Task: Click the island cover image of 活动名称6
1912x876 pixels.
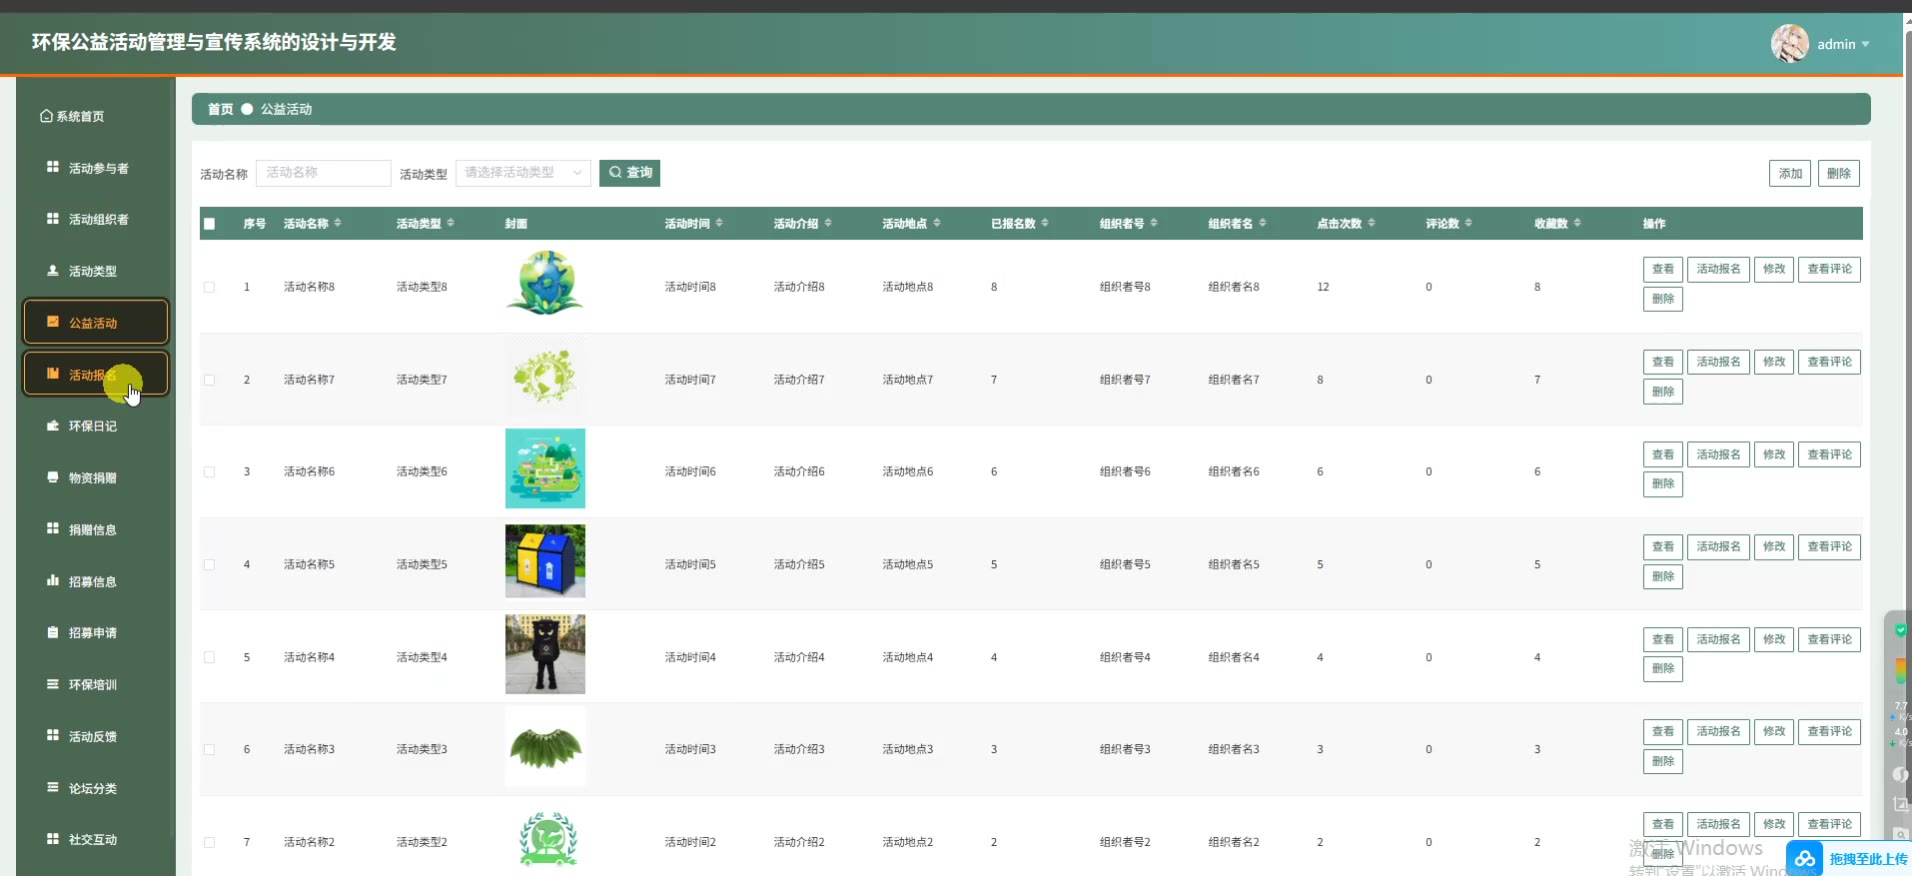Action: click(545, 469)
